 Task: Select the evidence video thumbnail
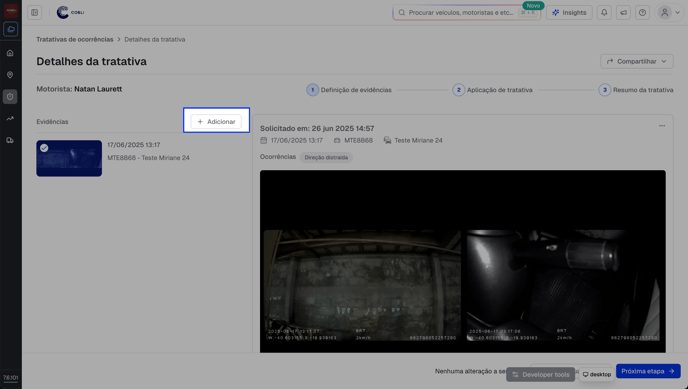[x=69, y=158]
